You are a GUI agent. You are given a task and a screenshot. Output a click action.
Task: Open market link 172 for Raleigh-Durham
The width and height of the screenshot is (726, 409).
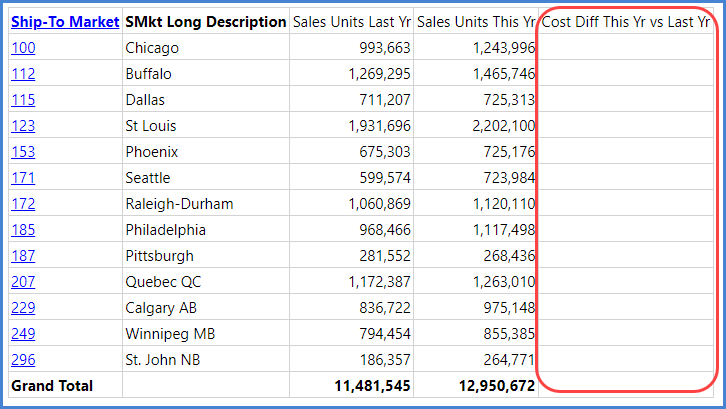(23, 203)
